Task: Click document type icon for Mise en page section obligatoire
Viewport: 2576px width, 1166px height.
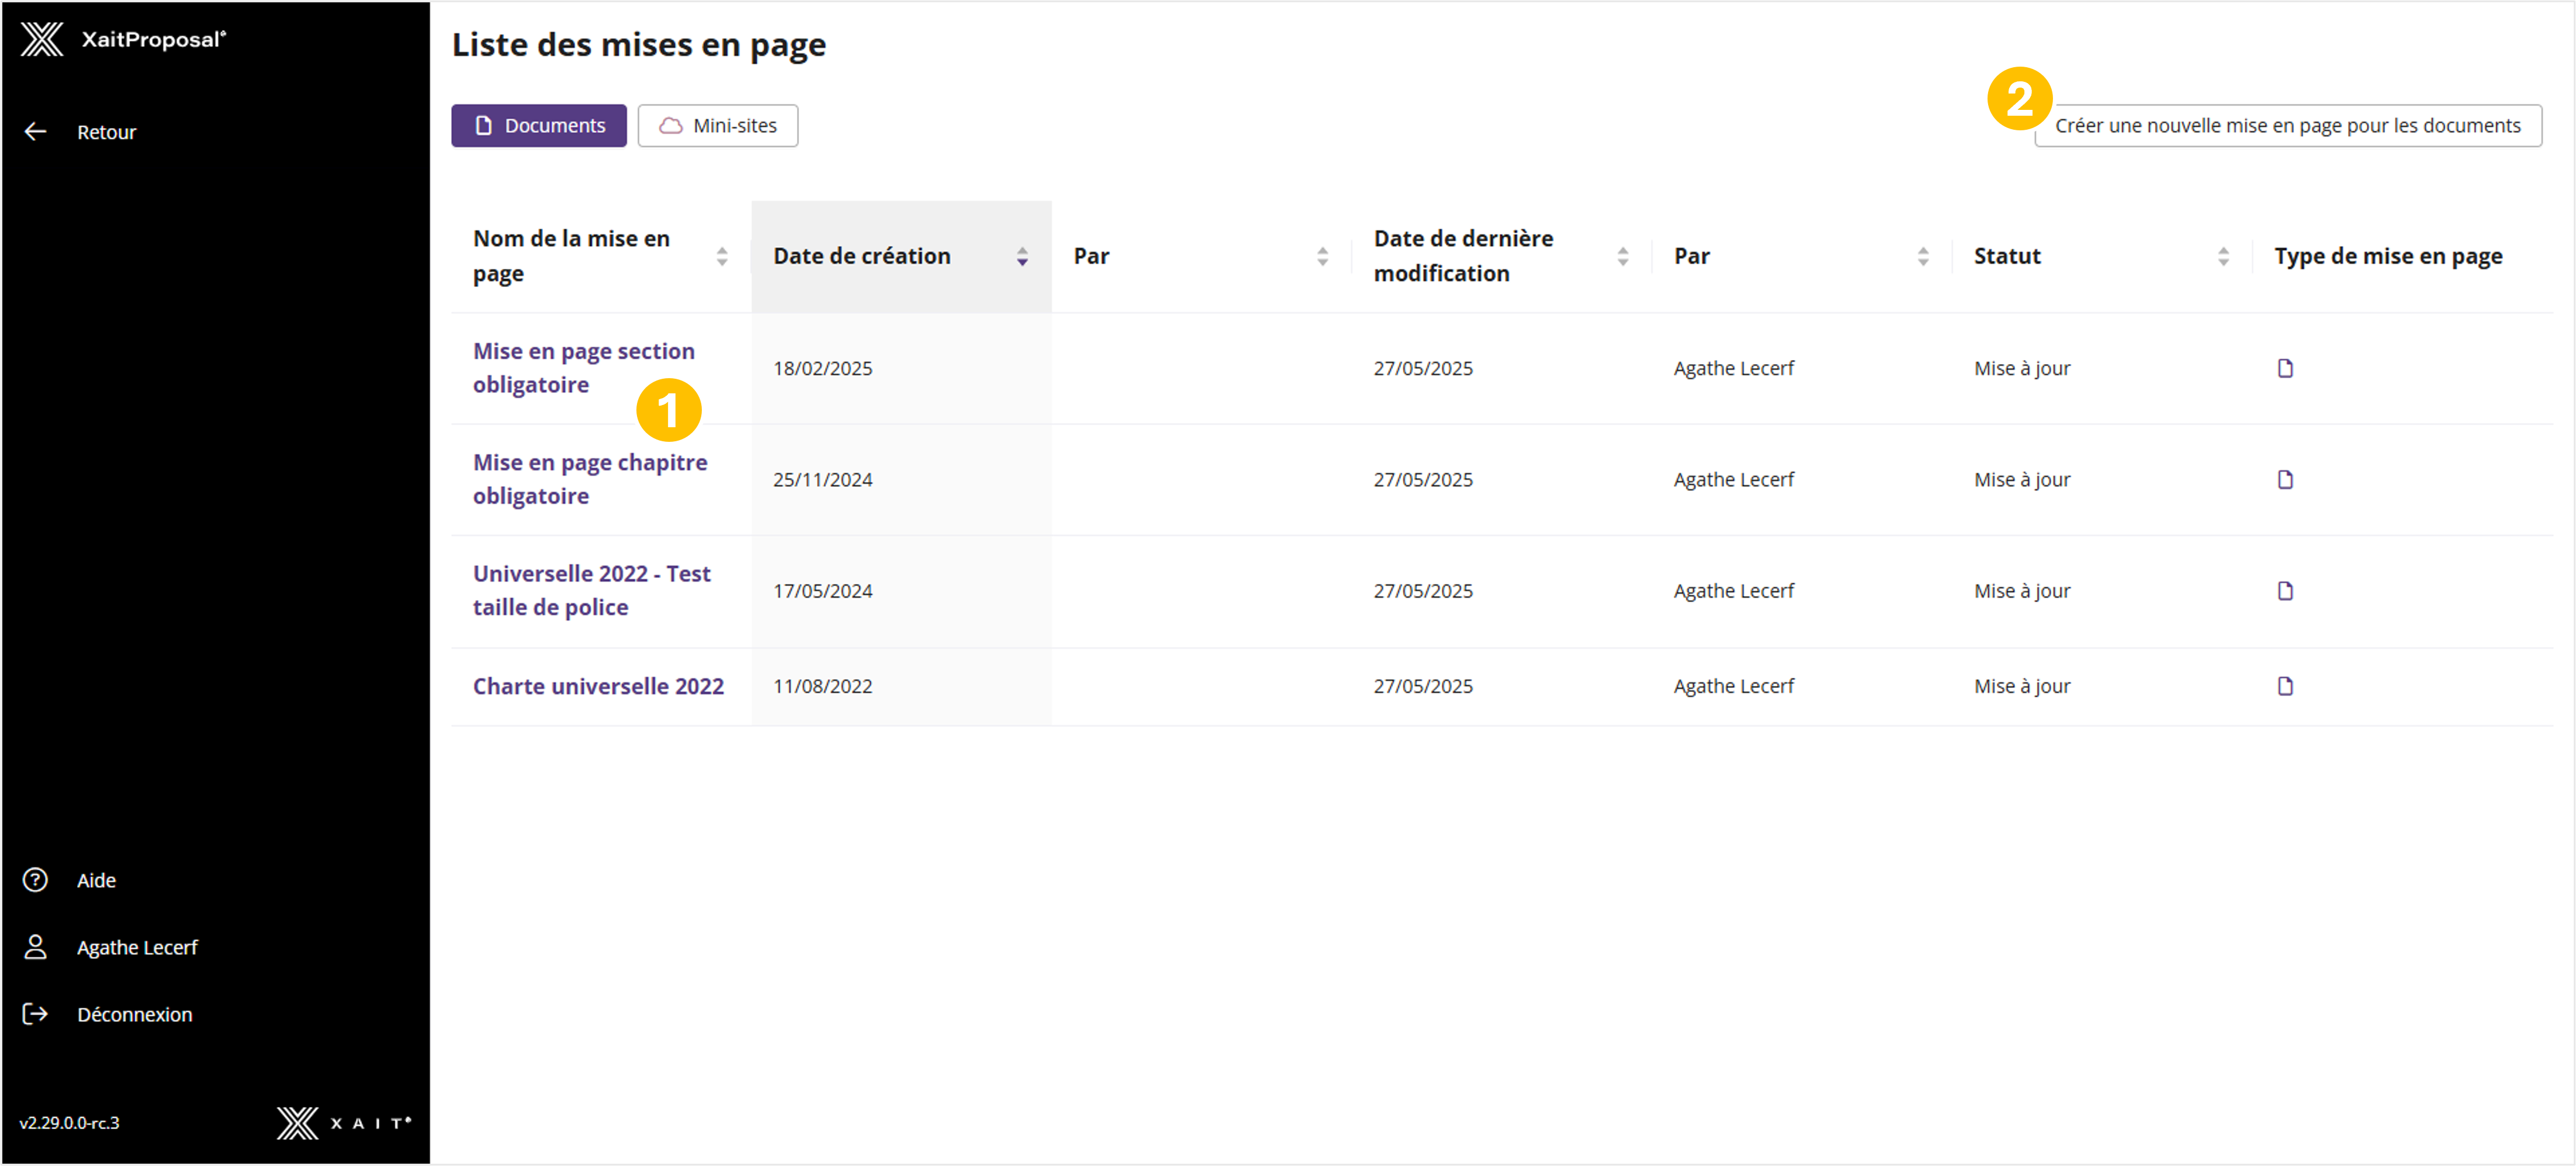Action: (2285, 368)
